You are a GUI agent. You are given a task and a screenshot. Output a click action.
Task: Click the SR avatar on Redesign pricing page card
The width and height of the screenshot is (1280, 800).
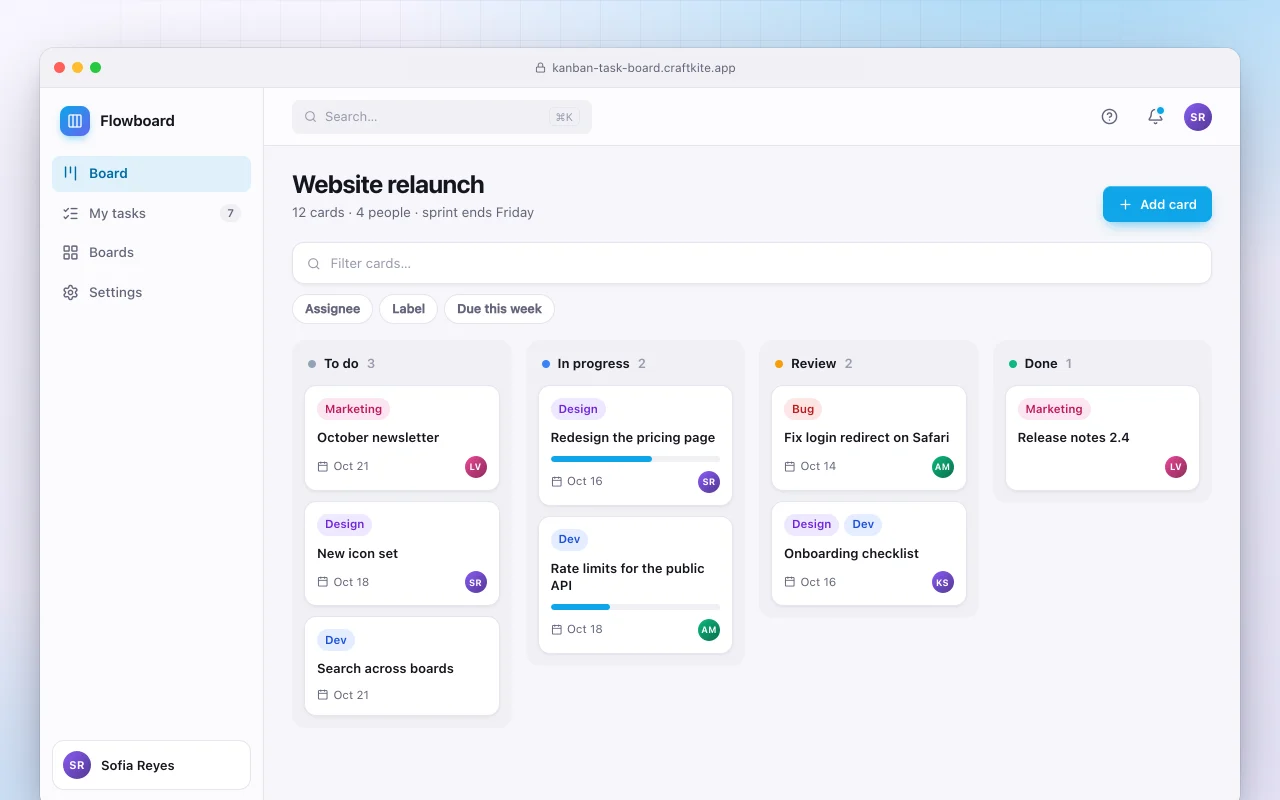click(x=709, y=482)
